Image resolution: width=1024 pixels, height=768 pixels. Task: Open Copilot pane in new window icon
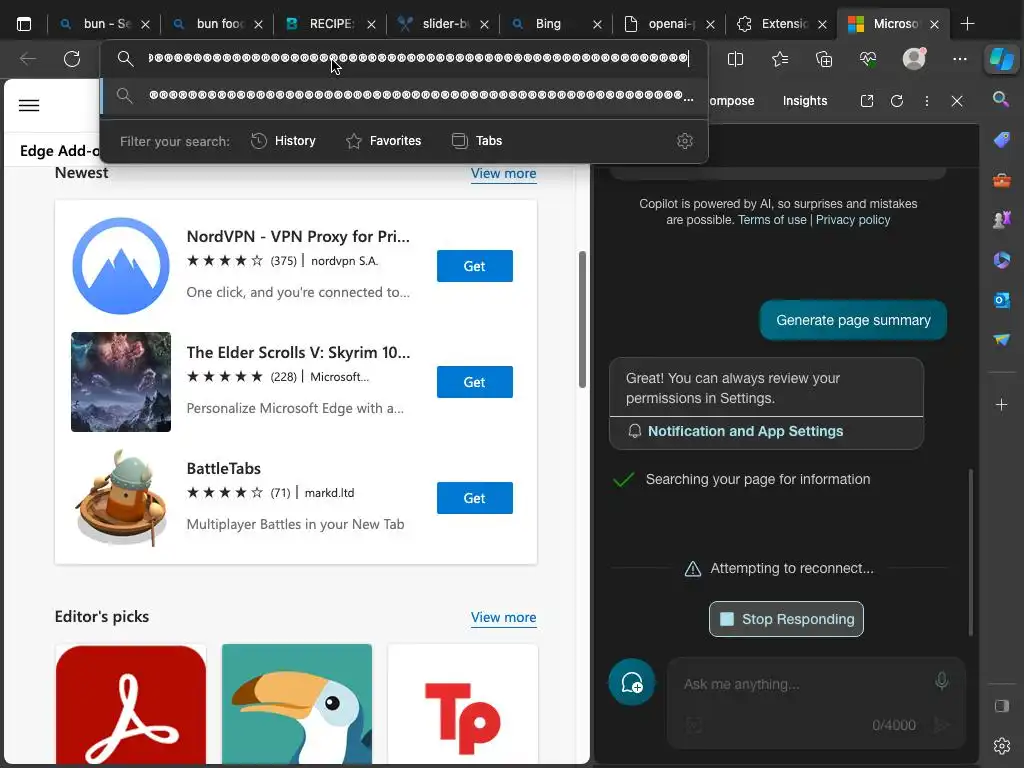coord(867,101)
